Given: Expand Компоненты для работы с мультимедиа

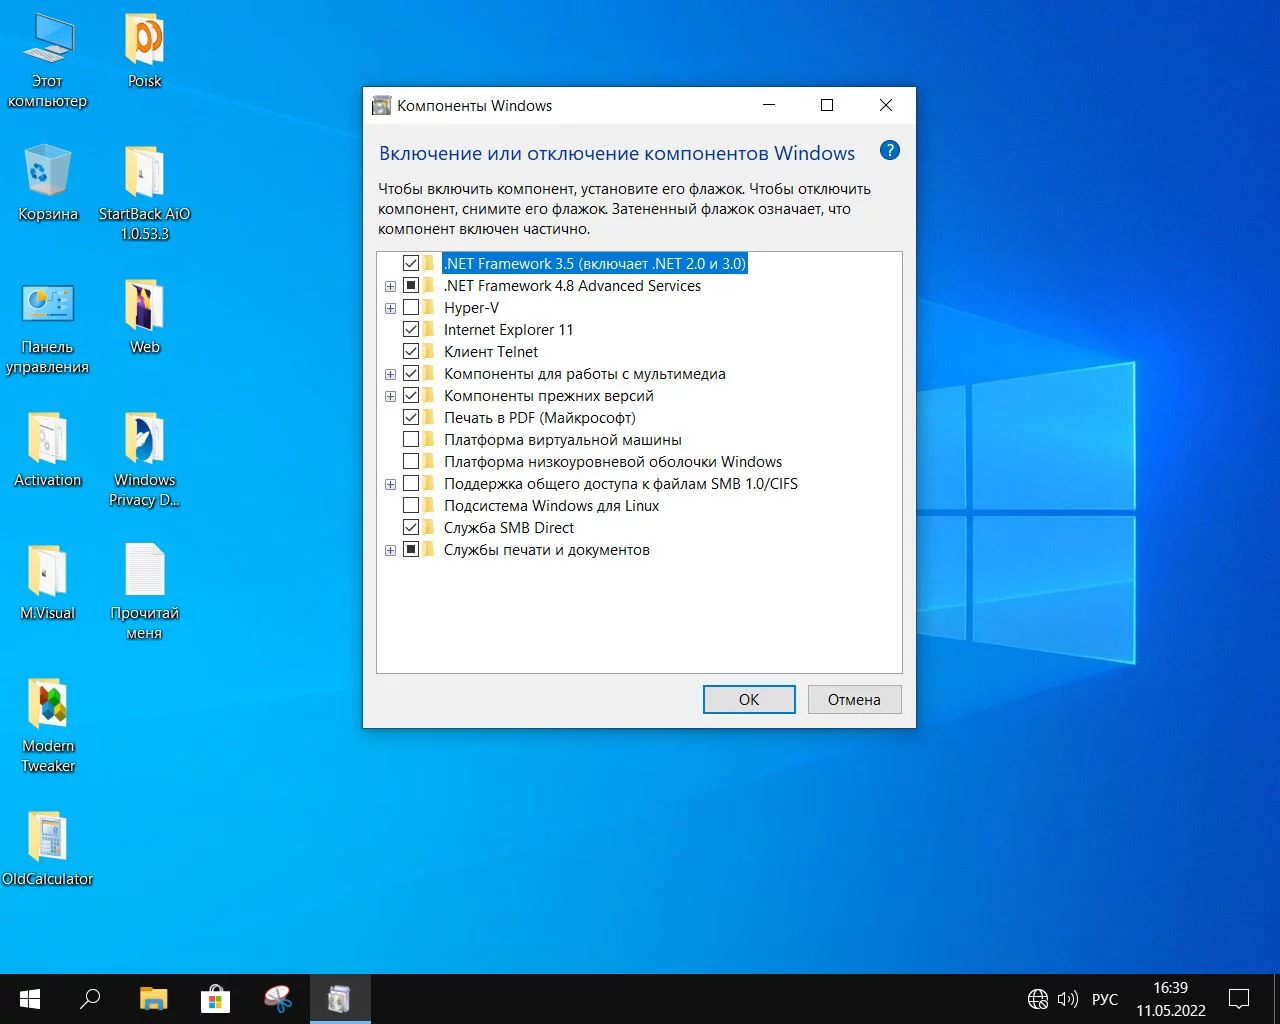Looking at the screenshot, I should click(x=391, y=375).
